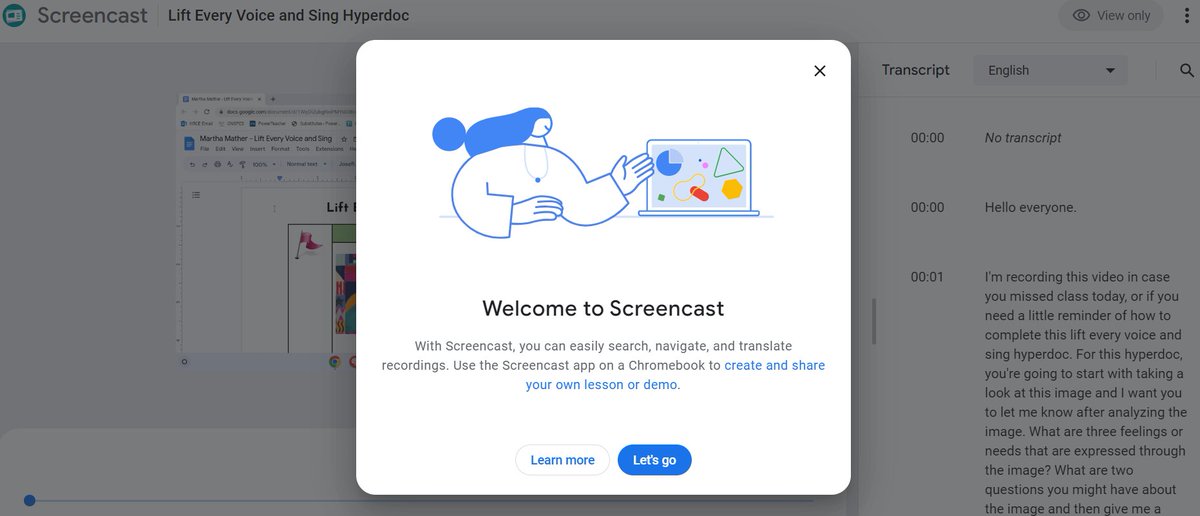Click the transcript panel scrollbar

pos(874,322)
